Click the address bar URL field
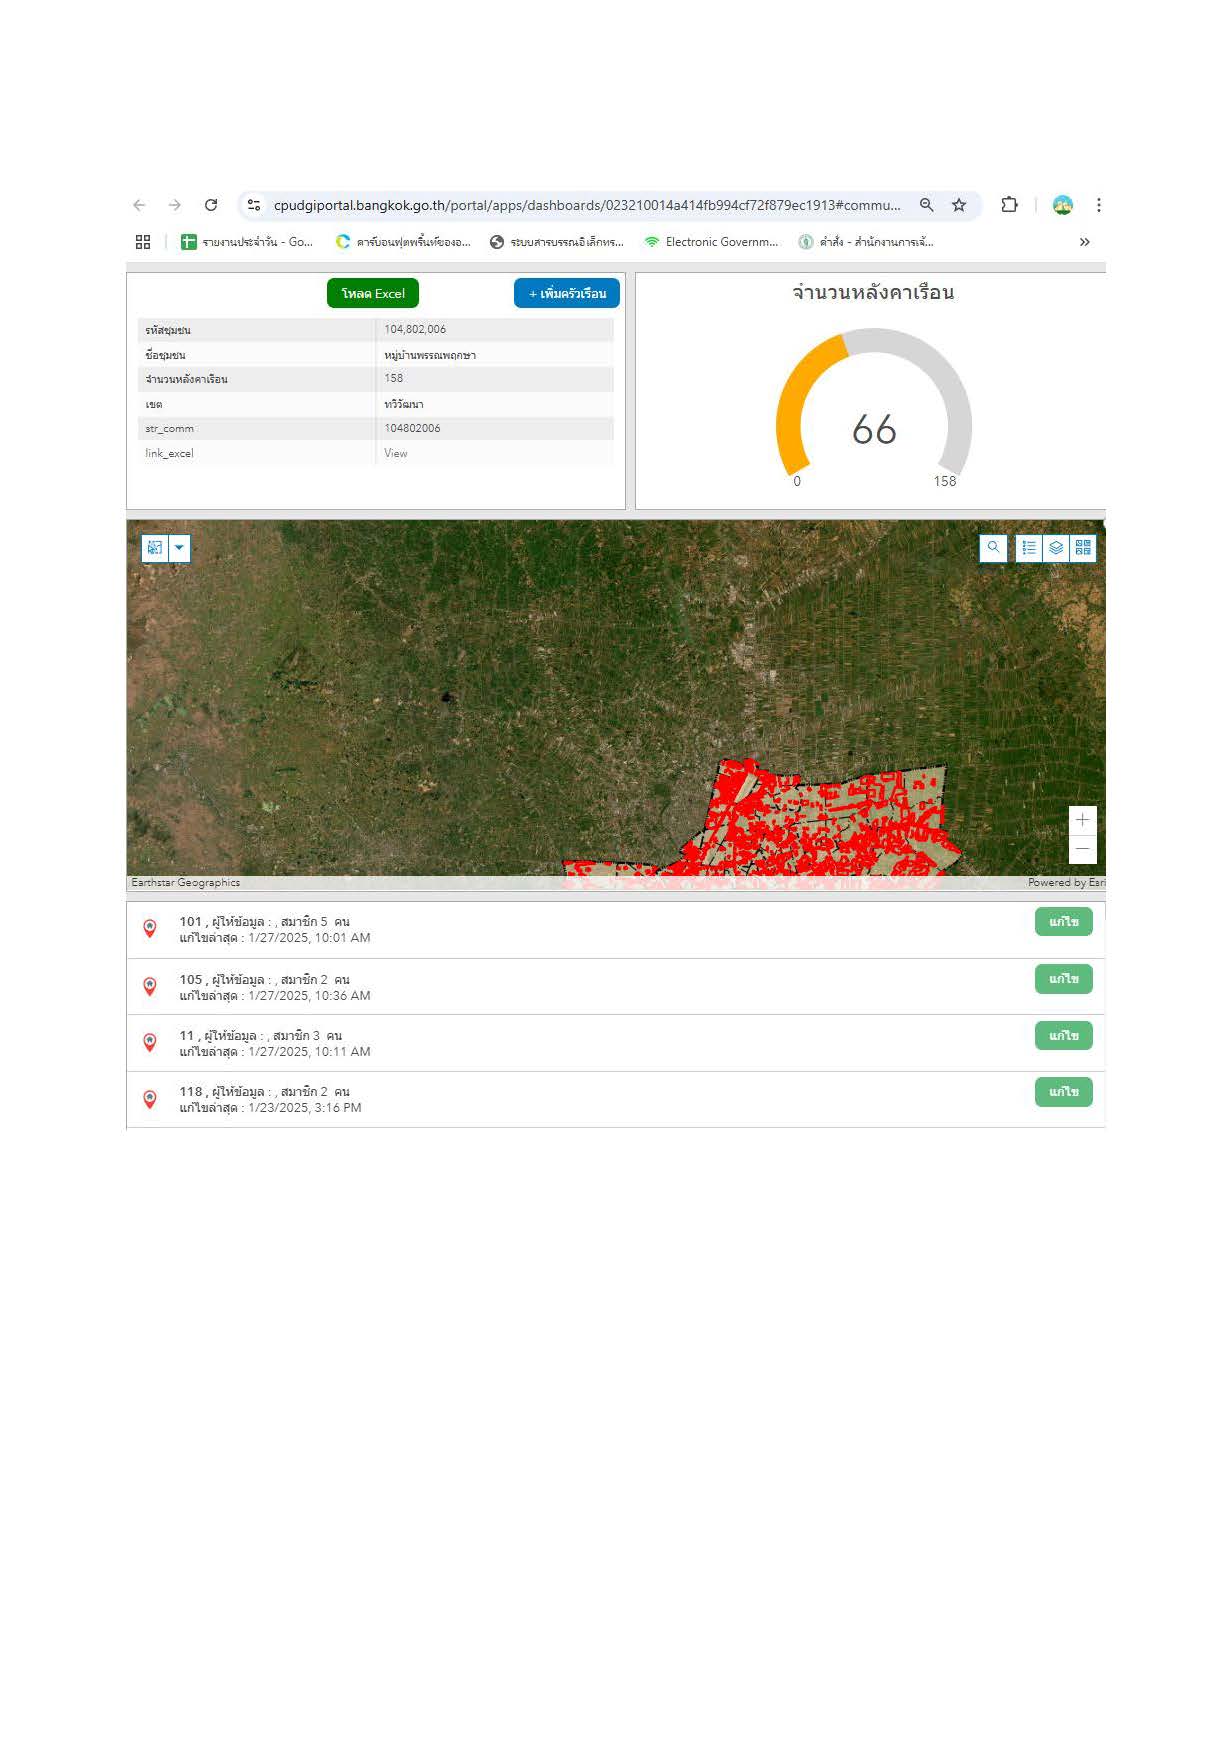Image resolution: width=1232 pixels, height=1743 pixels. pyautogui.click(x=587, y=205)
